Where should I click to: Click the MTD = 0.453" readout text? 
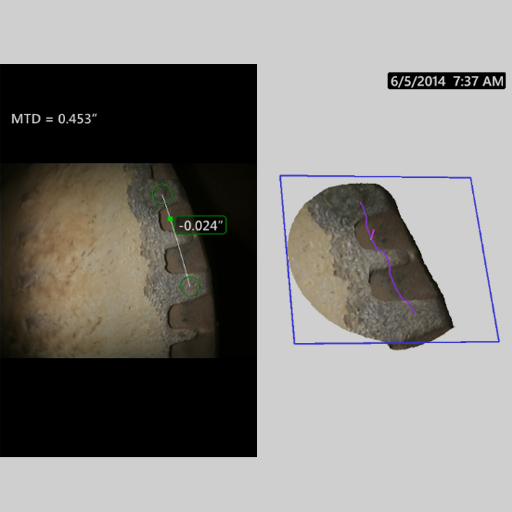pos(54,119)
